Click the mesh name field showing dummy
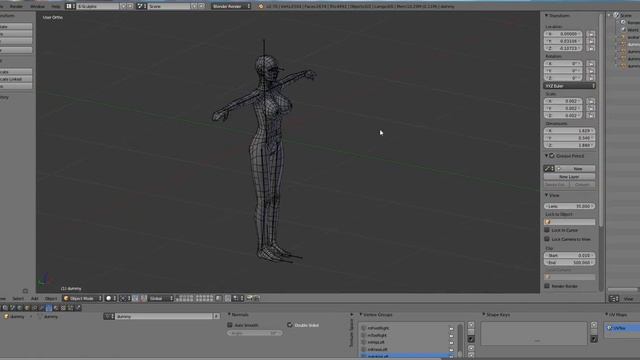 (x=164, y=316)
